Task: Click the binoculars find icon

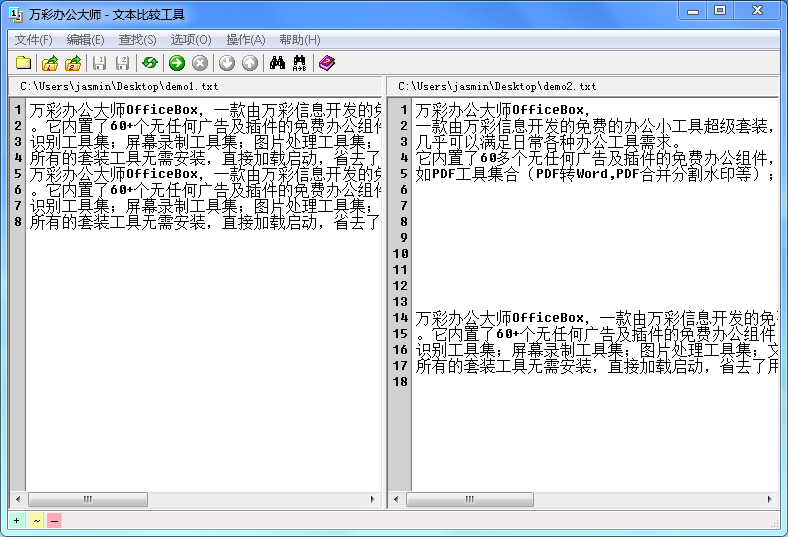Action: click(x=278, y=63)
